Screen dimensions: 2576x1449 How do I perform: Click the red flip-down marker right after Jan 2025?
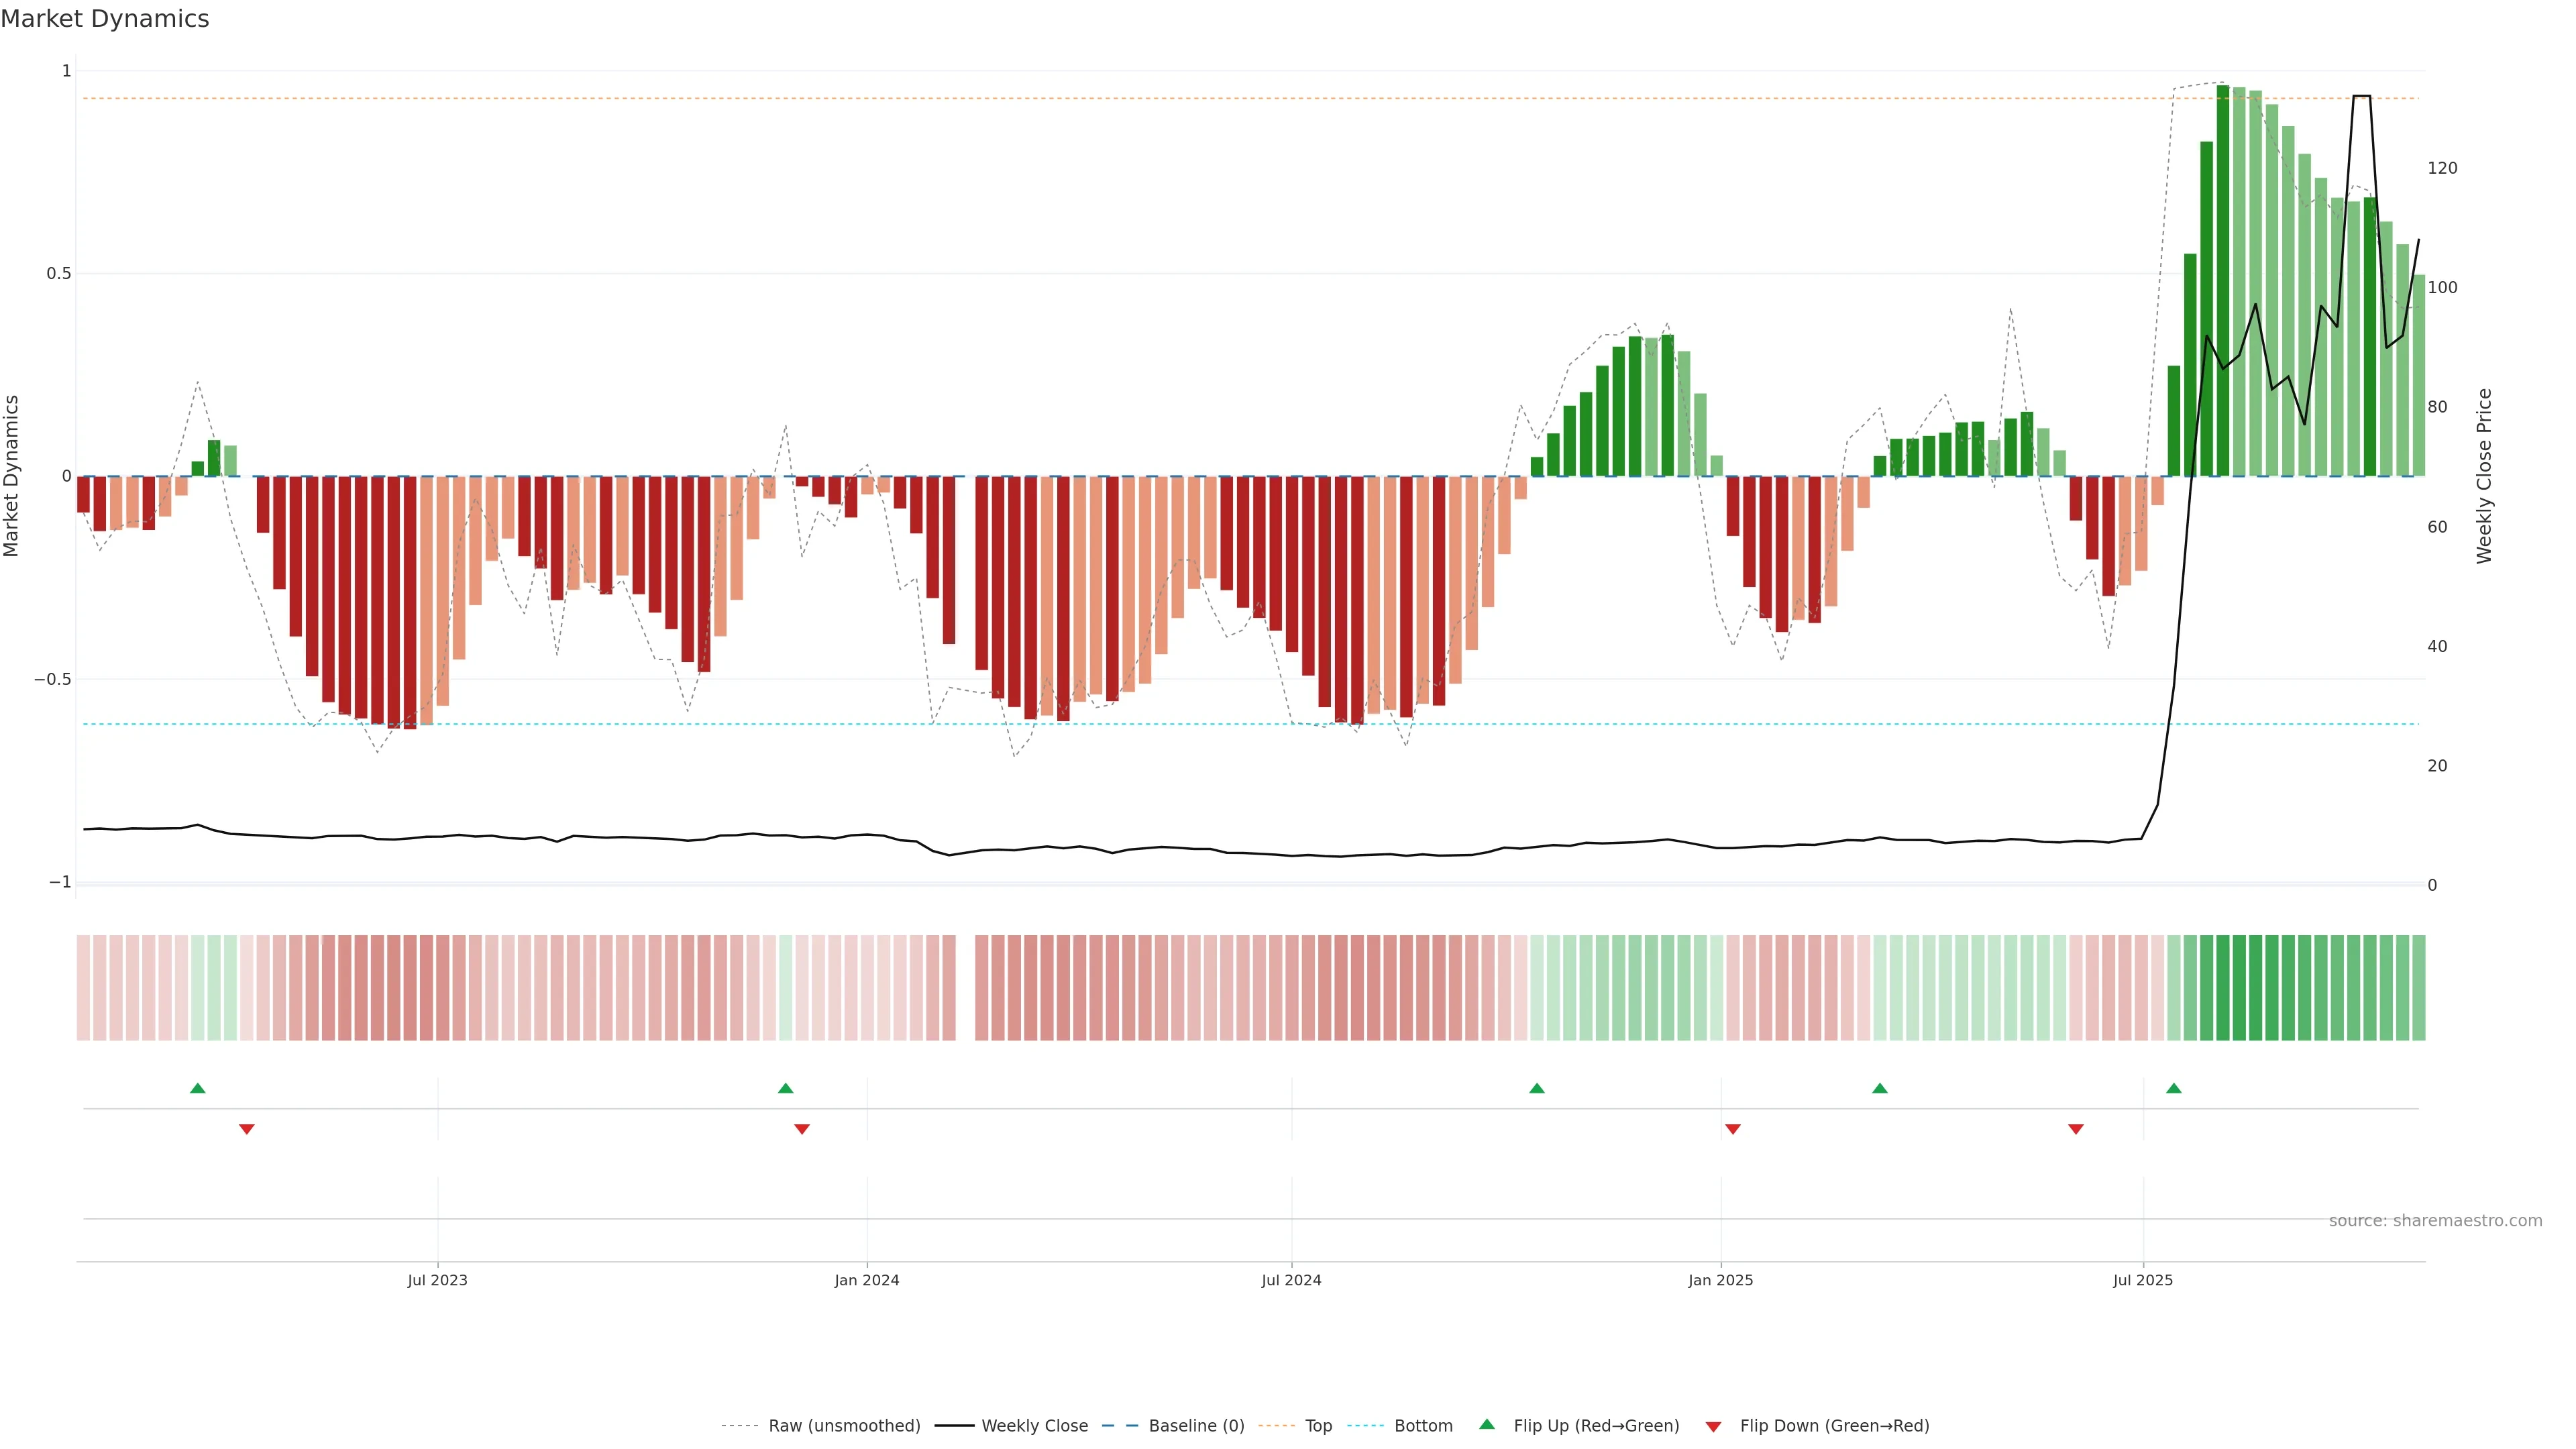coord(1733,1129)
